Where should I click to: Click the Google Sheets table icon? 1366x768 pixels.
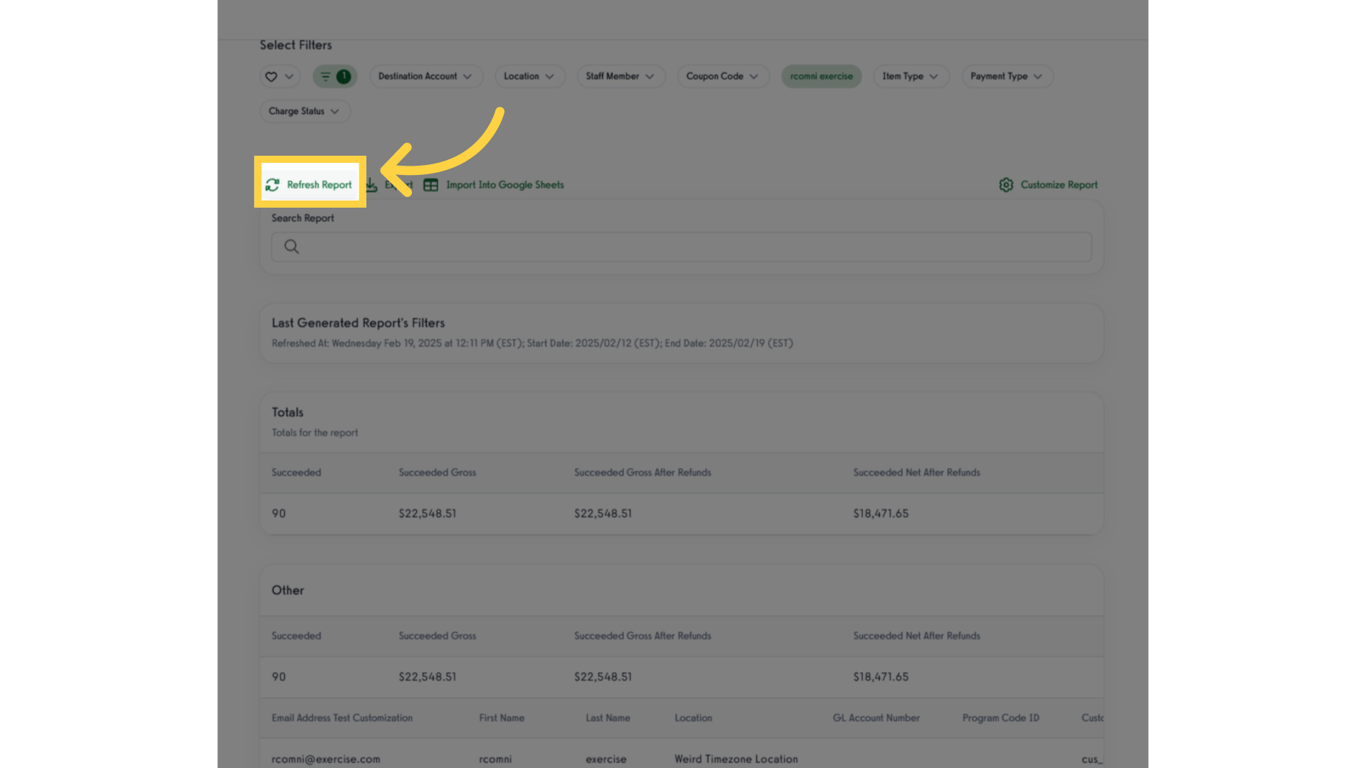point(431,185)
